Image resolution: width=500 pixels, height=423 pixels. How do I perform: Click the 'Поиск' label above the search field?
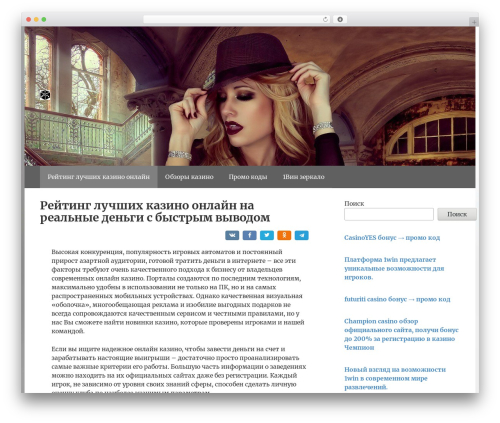[354, 203]
